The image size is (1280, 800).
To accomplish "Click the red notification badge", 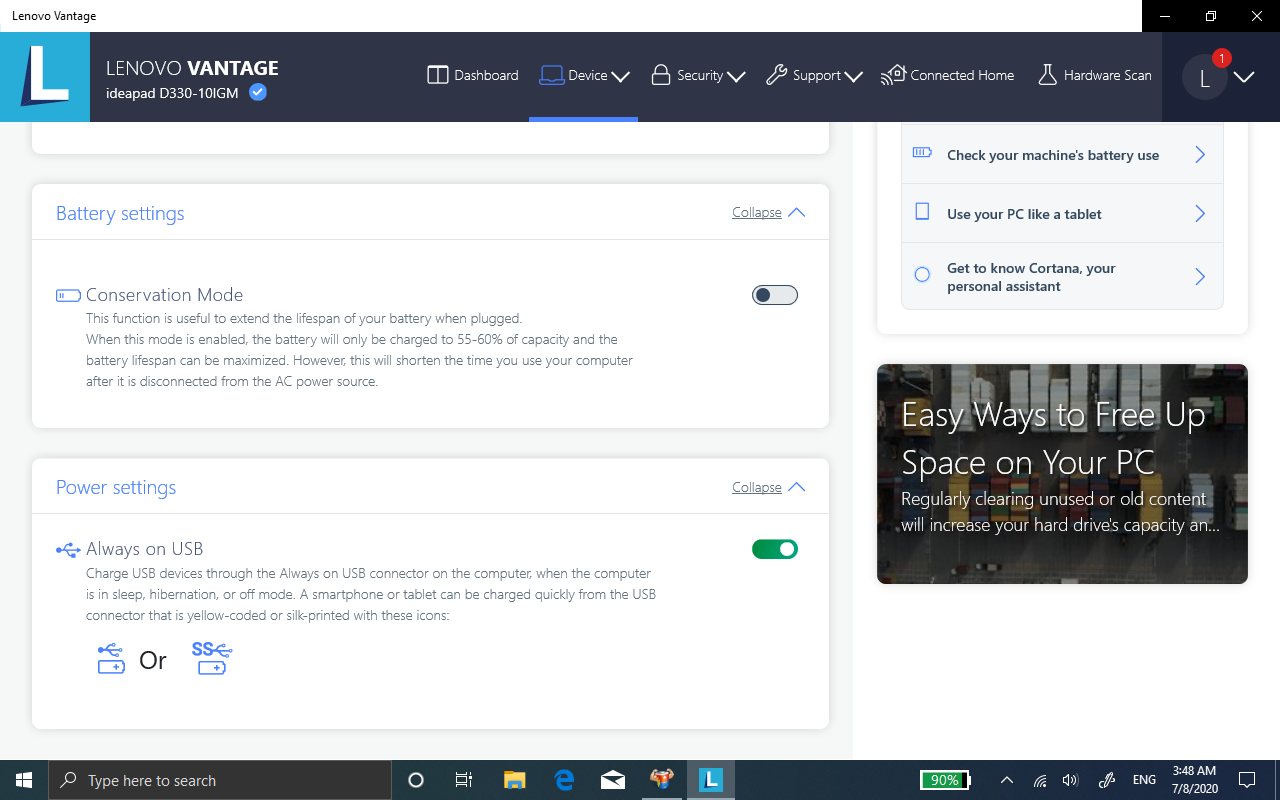I will coord(1221,58).
